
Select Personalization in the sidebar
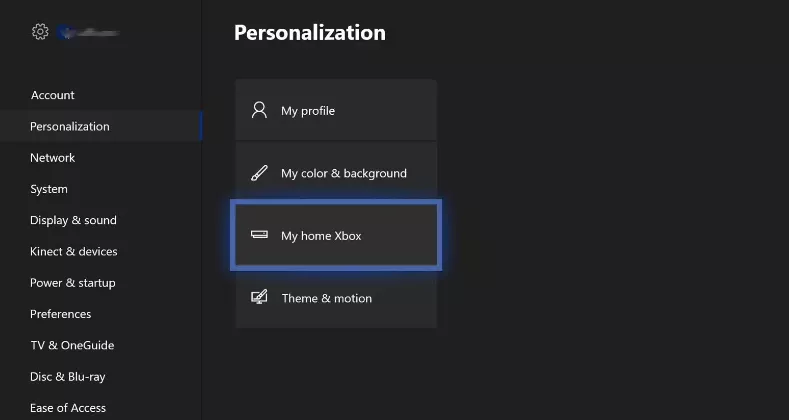pyautogui.click(x=70, y=126)
